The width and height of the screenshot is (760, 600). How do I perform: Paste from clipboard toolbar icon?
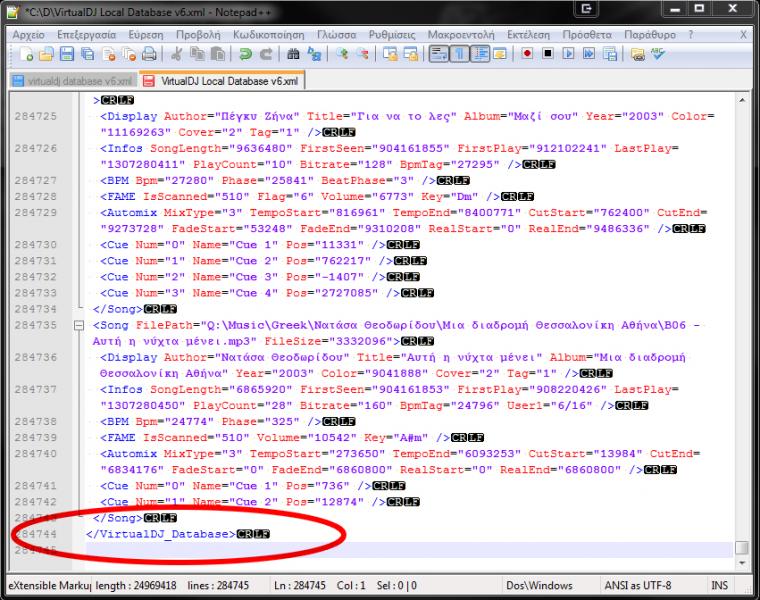[218, 54]
